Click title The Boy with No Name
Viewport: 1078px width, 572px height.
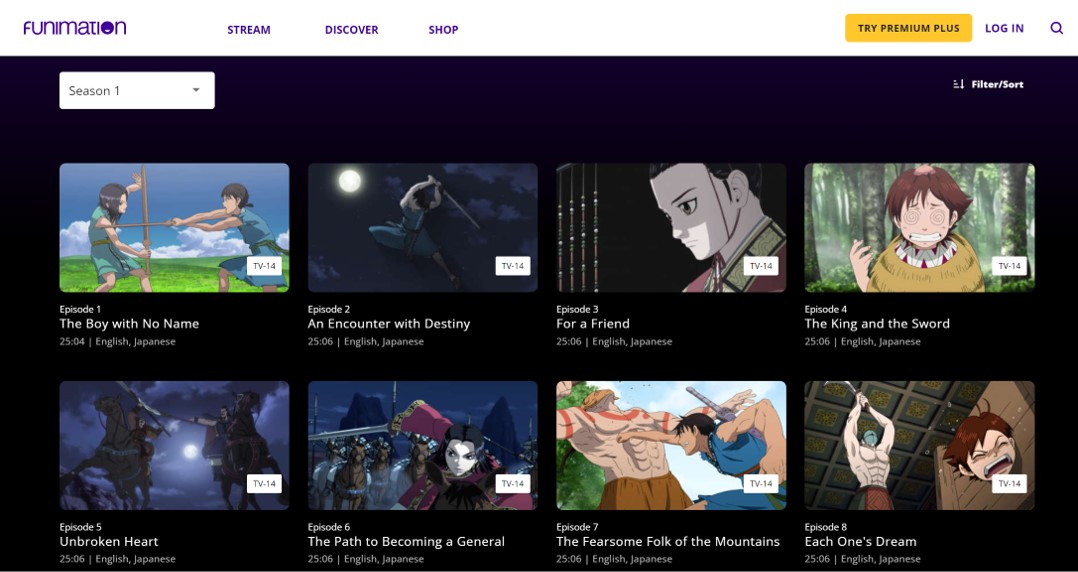coord(129,324)
